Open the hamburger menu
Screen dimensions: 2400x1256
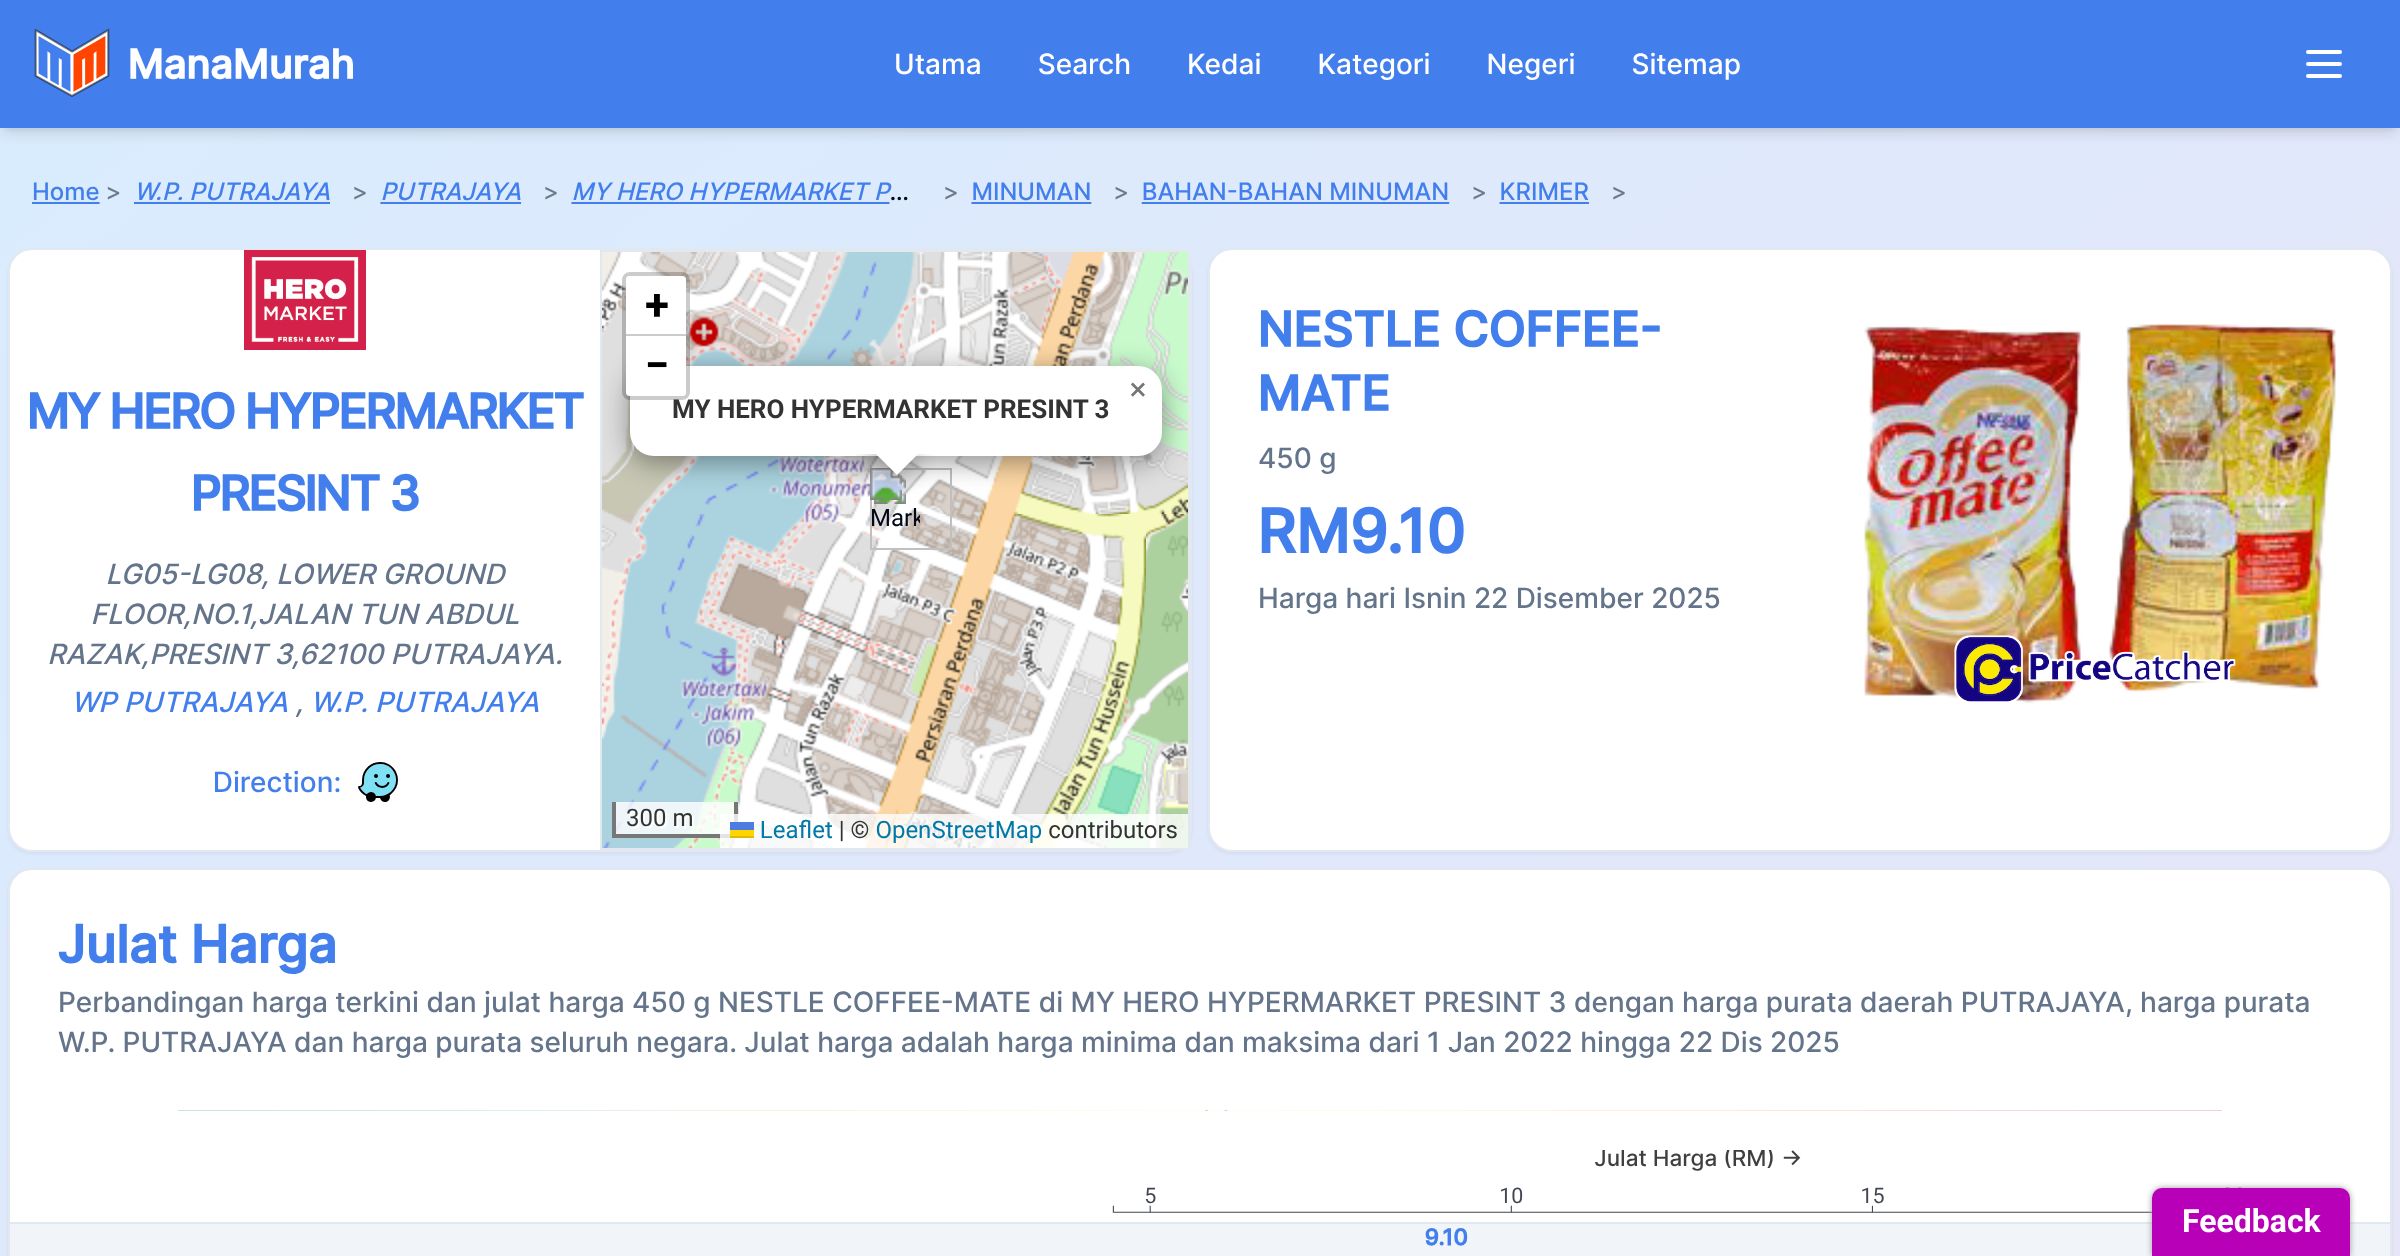2323,64
